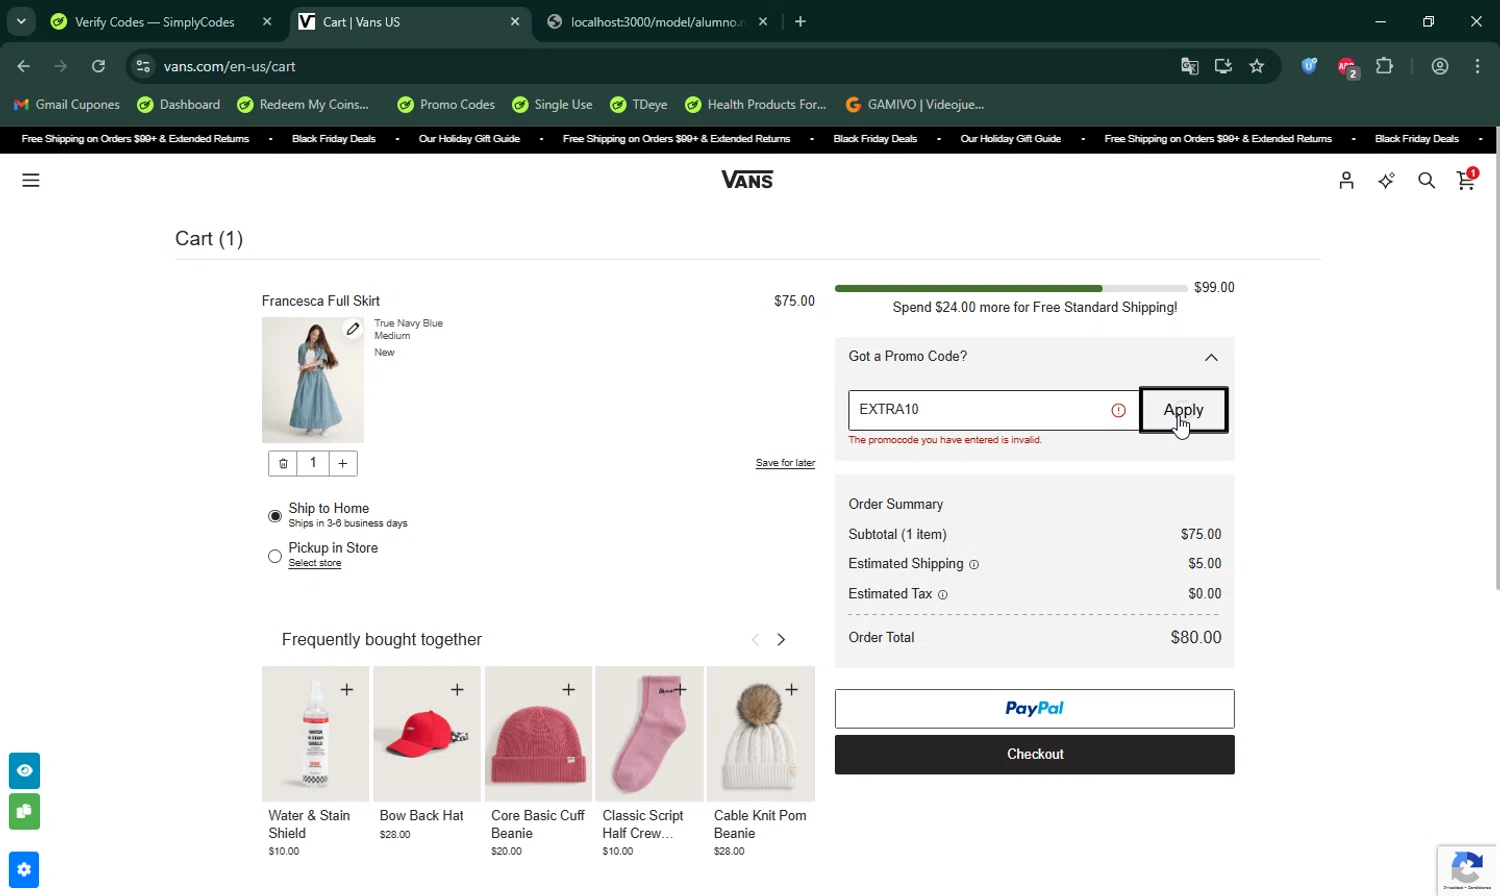Click the quantity field showing 1
Viewport: 1500px width, 896px height.
click(x=313, y=463)
